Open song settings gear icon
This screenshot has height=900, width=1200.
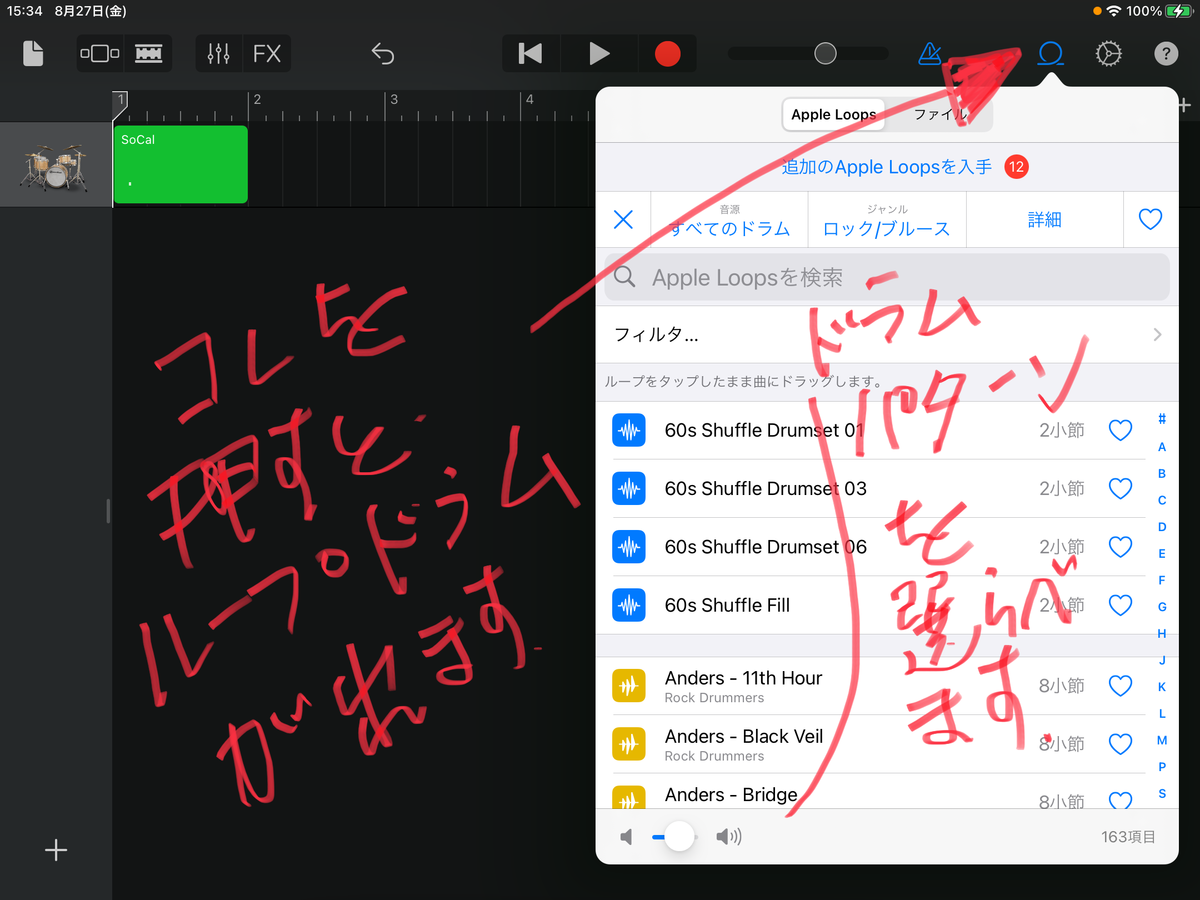point(1108,53)
